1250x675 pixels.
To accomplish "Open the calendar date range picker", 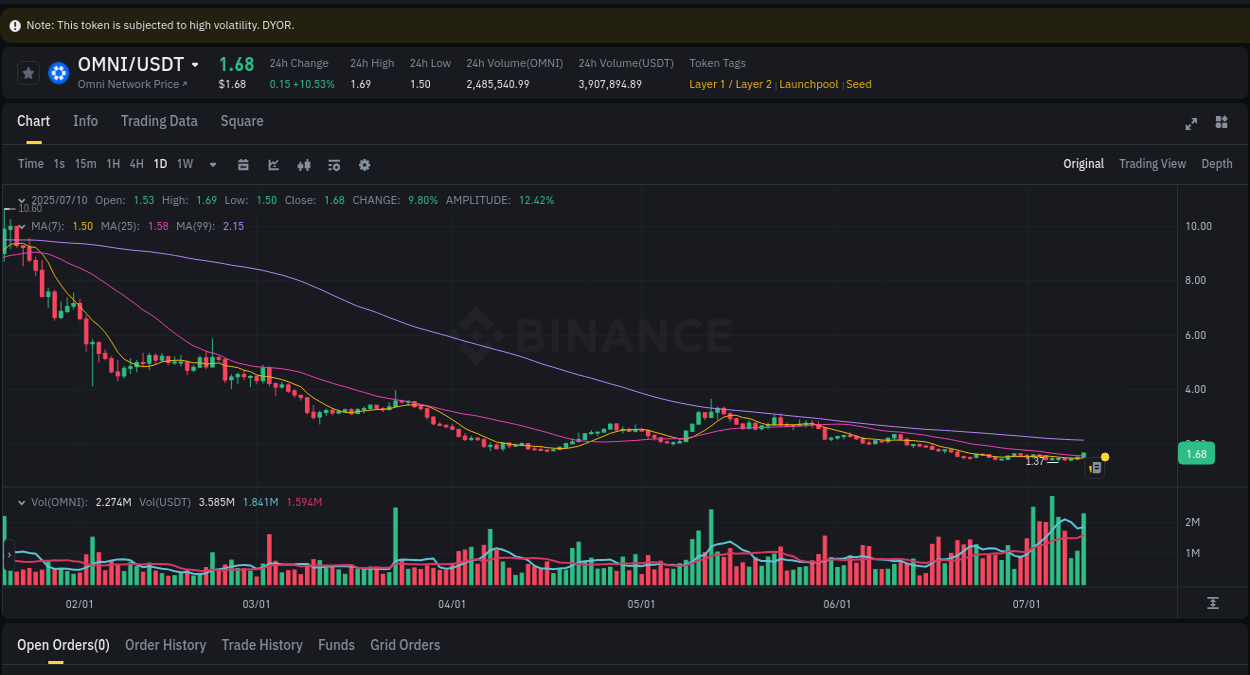I will [x=243, y=164].
